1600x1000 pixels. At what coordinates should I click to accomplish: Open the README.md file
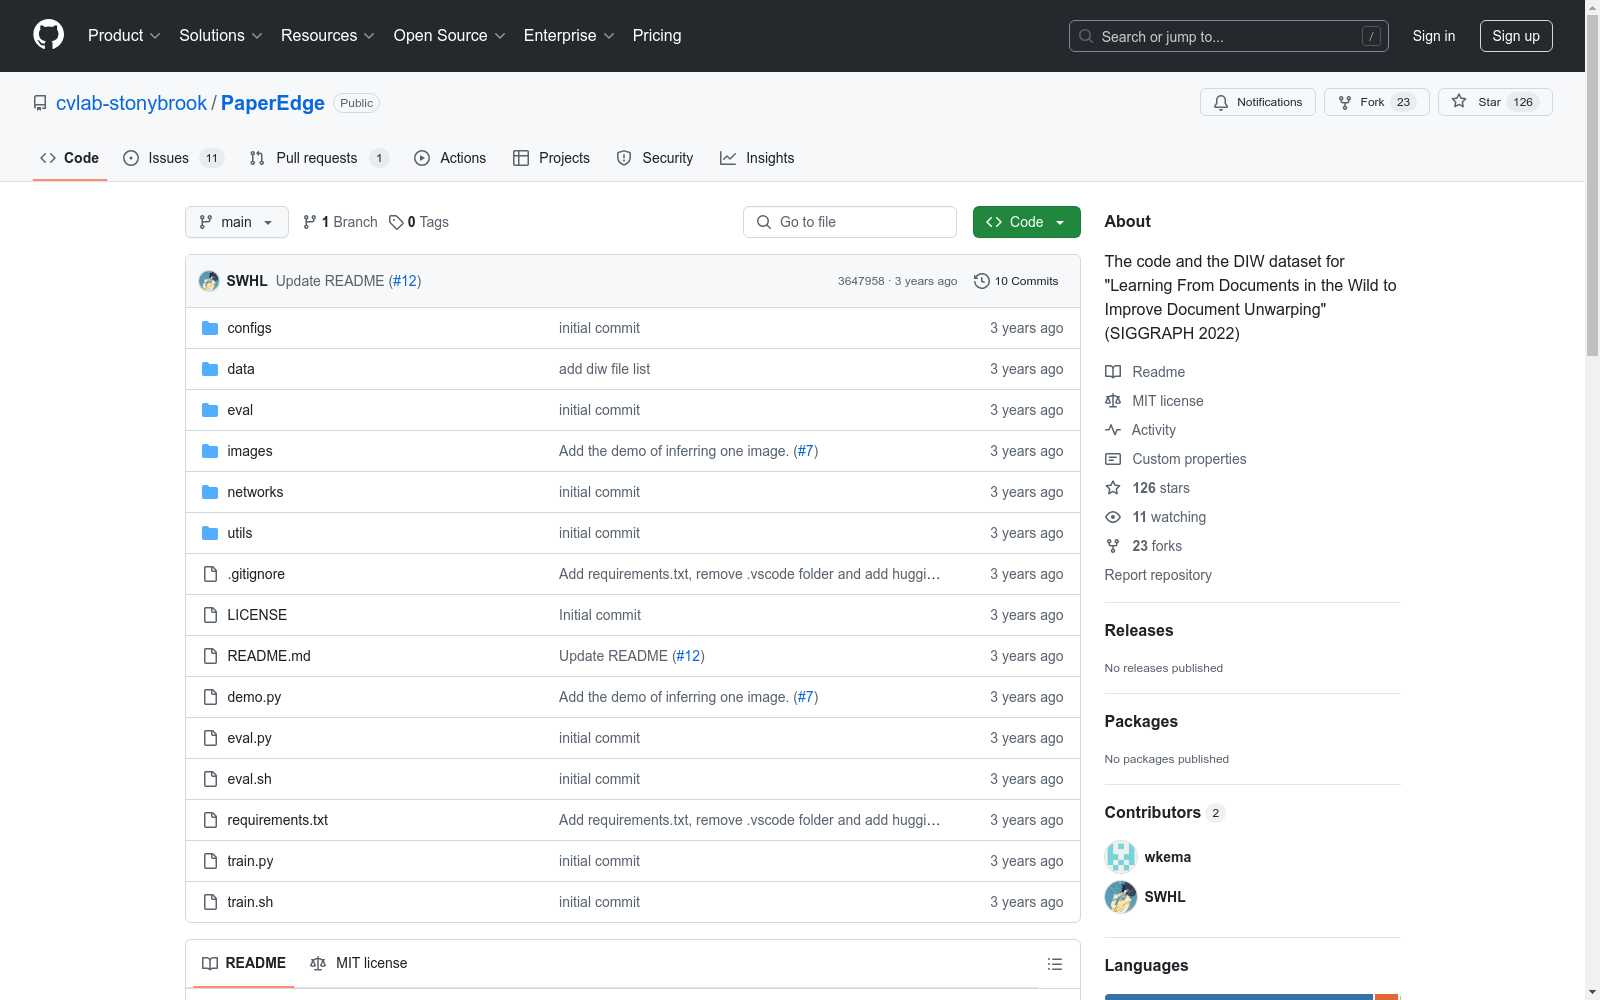pyautogui.click(x=269, y=656)
